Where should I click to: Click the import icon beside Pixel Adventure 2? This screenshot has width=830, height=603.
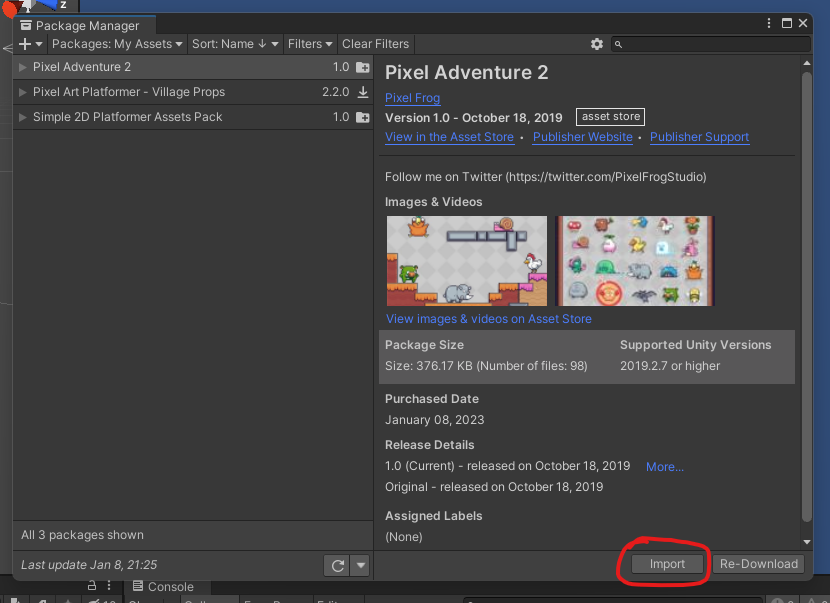coord(363,67)
